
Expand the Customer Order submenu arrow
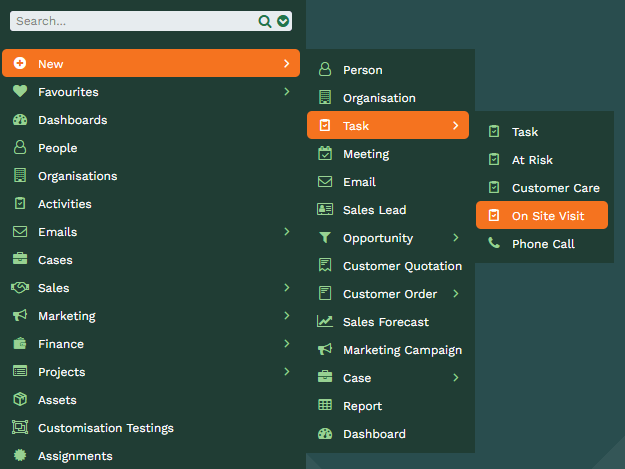click(456, 294)
